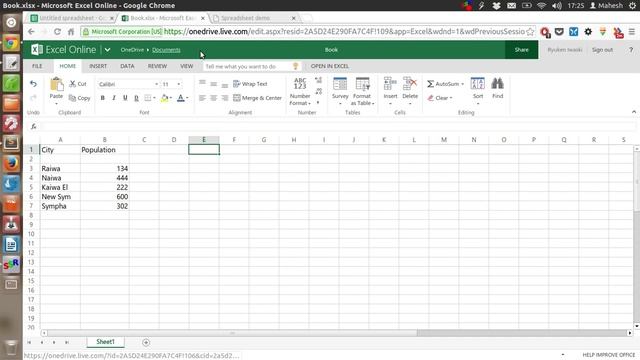Toggle Underline formatting
The height and width of the screenshot is (360, 640).
[125, 98]
